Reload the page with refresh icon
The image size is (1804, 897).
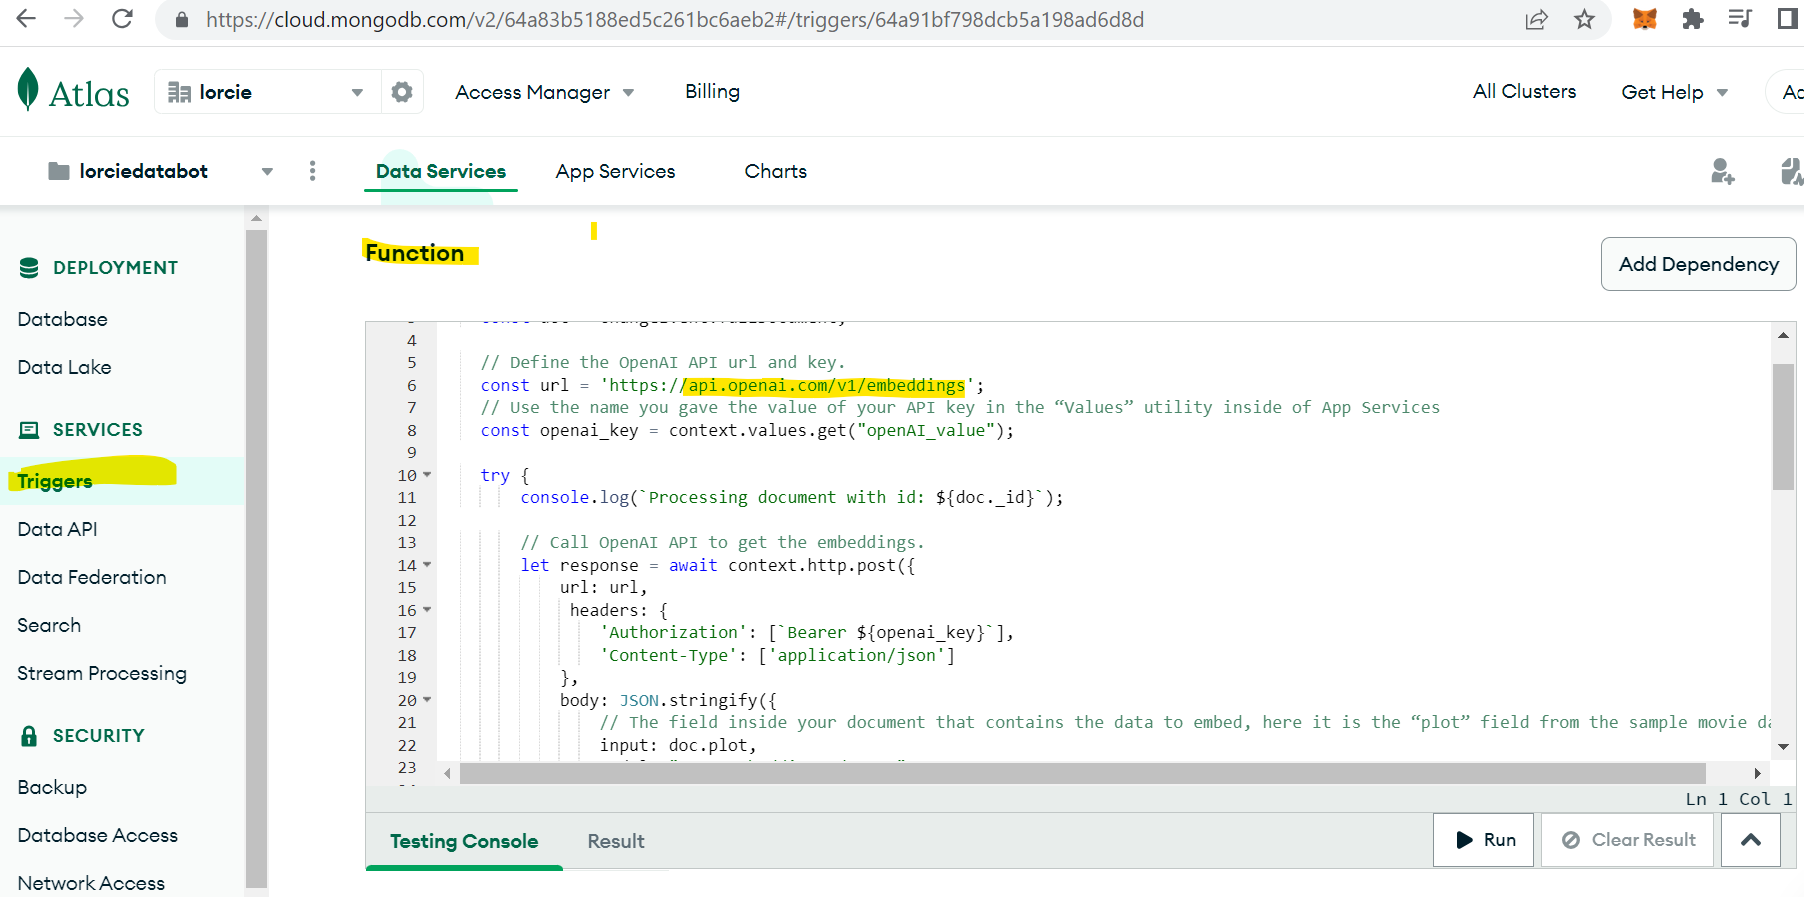click(x=122, y=19)
